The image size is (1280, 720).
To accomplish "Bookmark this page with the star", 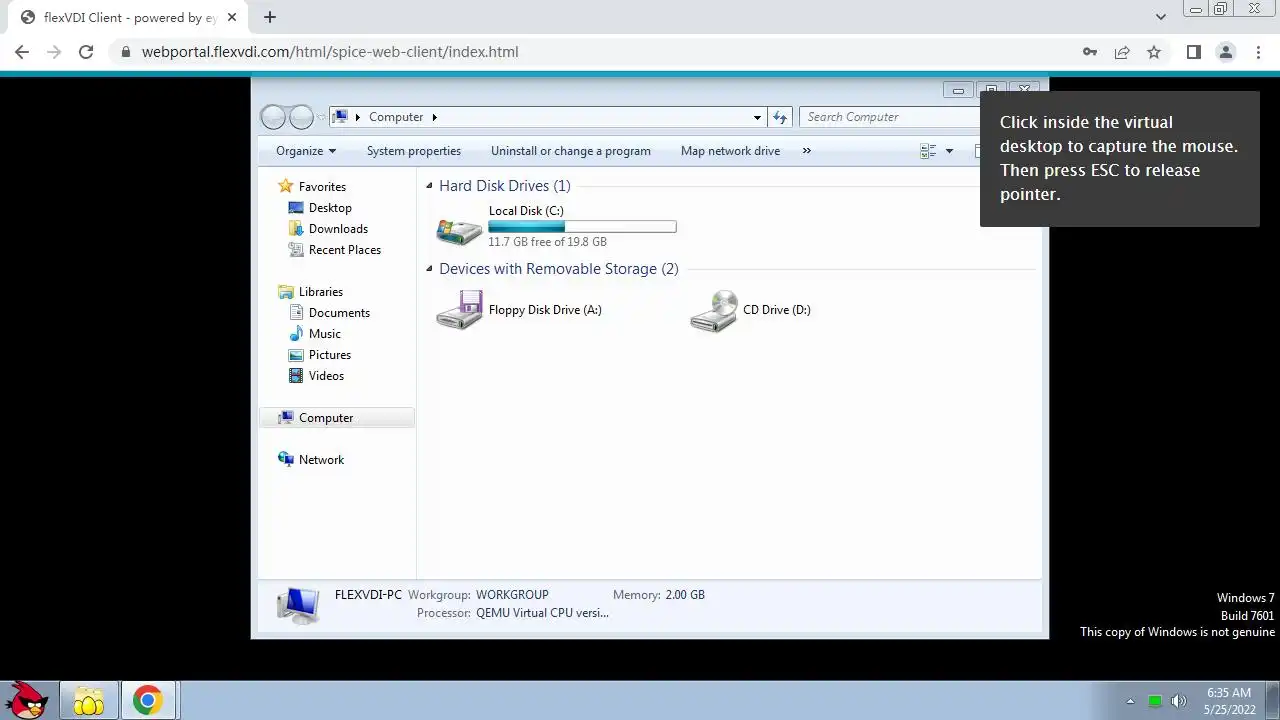I will pos(1154,52).
